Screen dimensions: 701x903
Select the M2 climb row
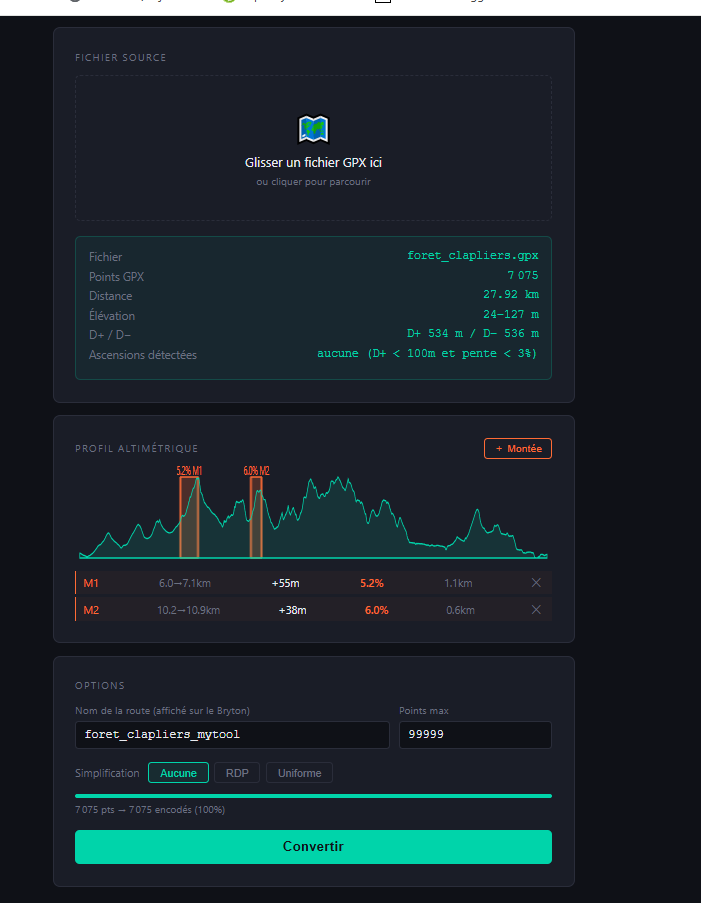click(313, 610)
